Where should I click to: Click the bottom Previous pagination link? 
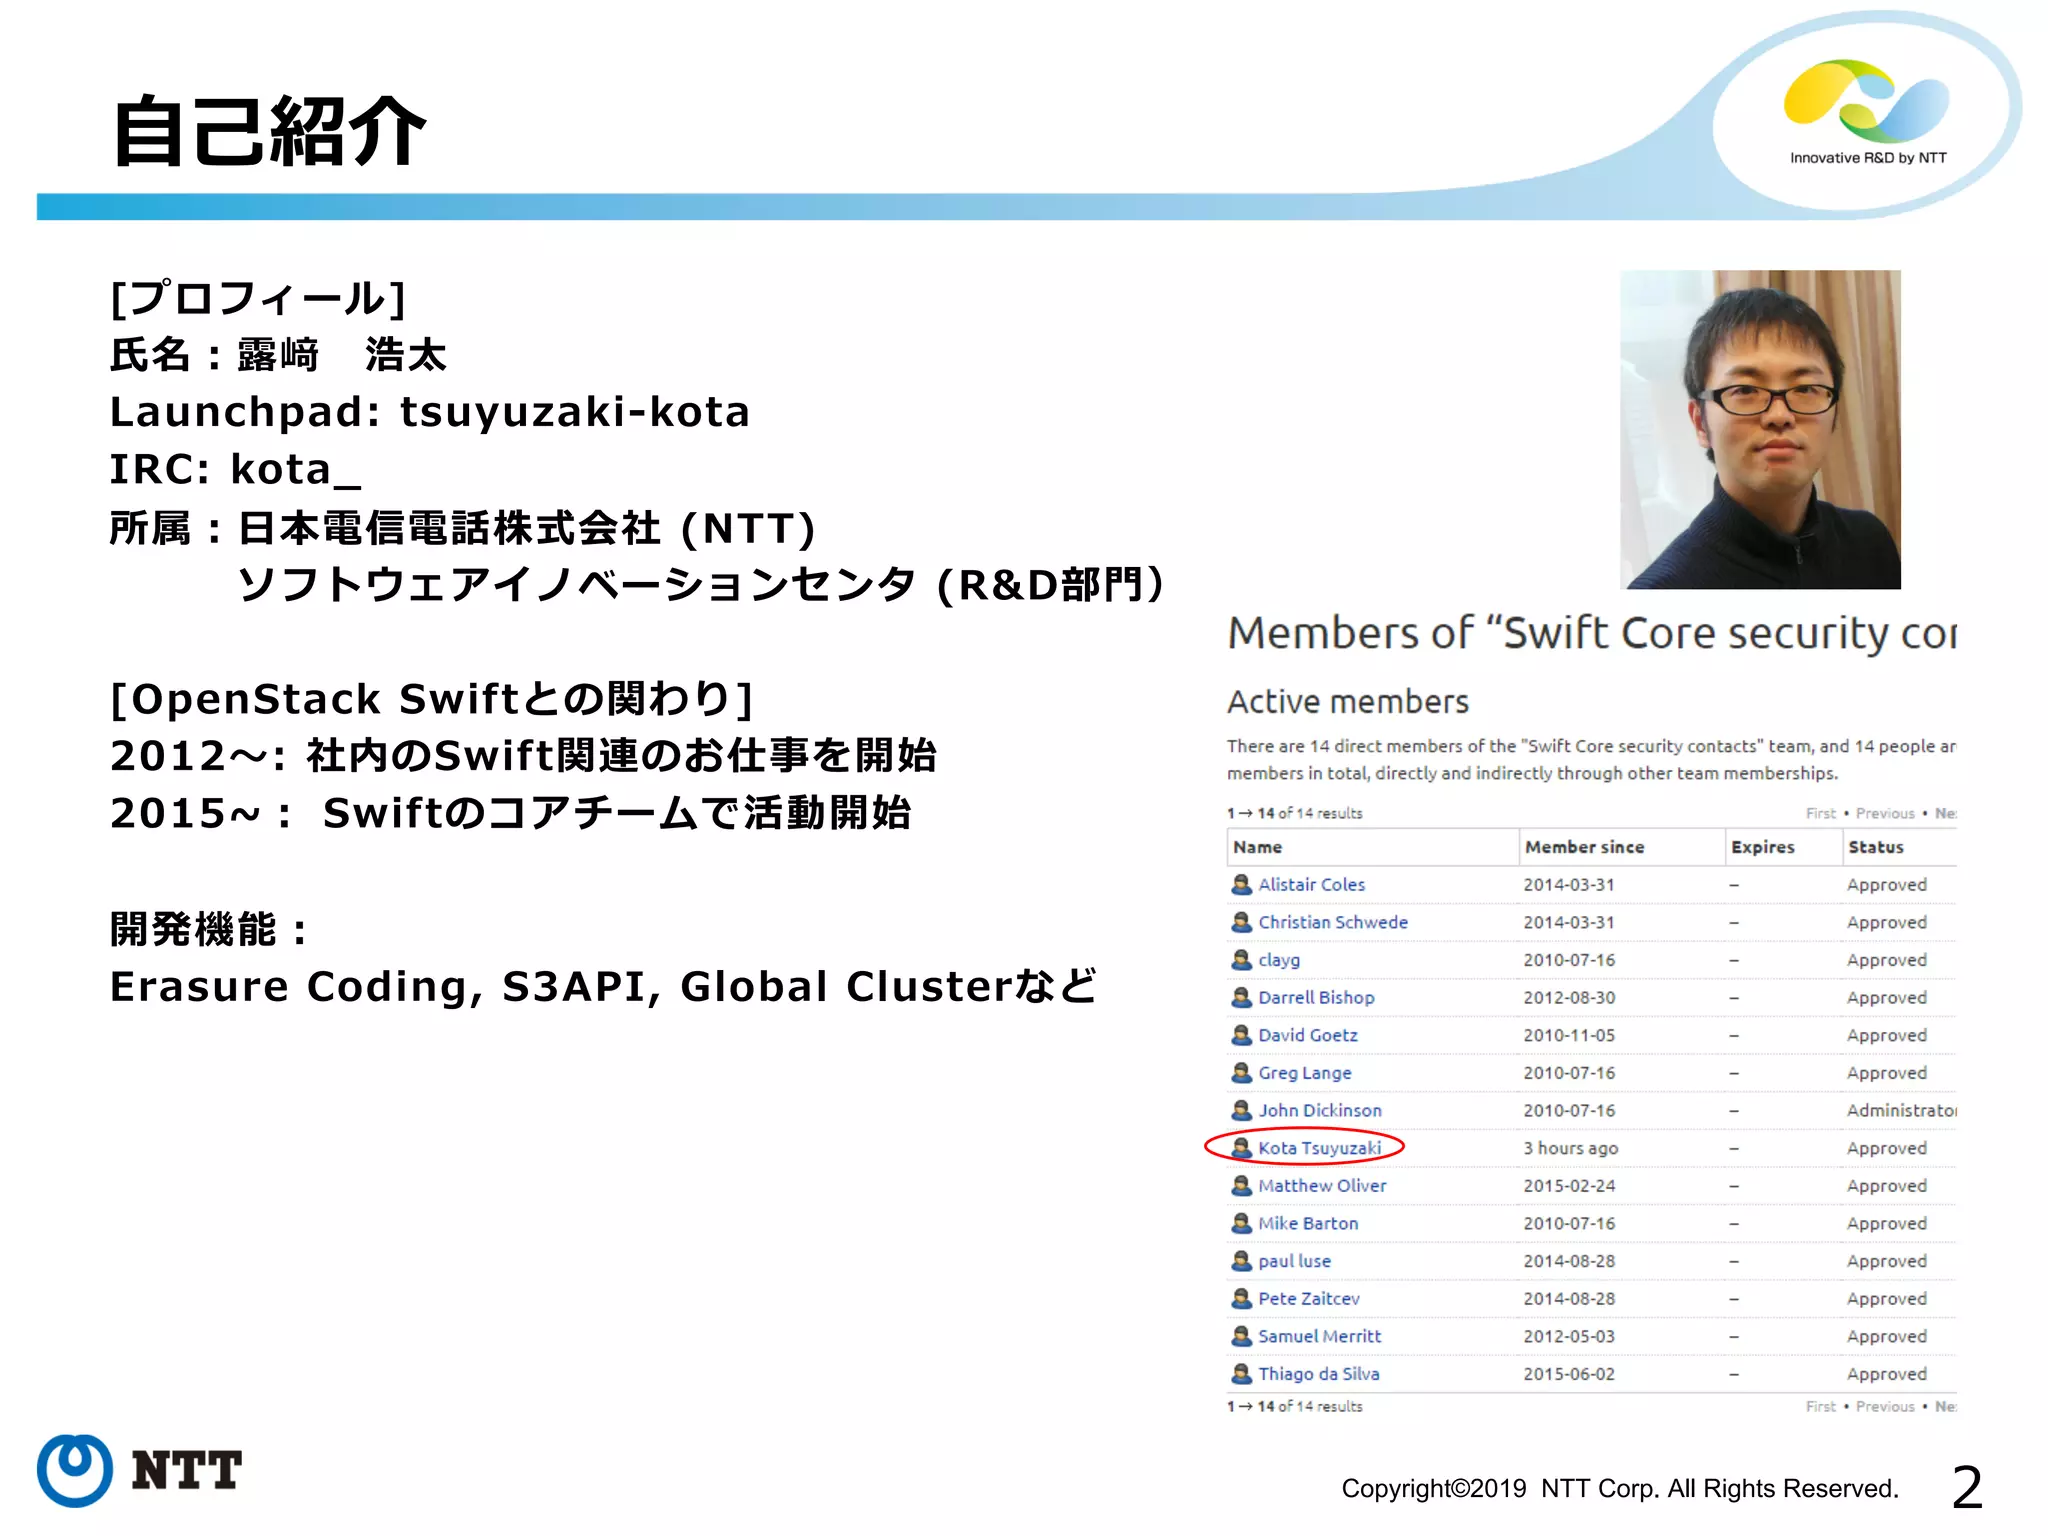click(x=1884, y=1407)
